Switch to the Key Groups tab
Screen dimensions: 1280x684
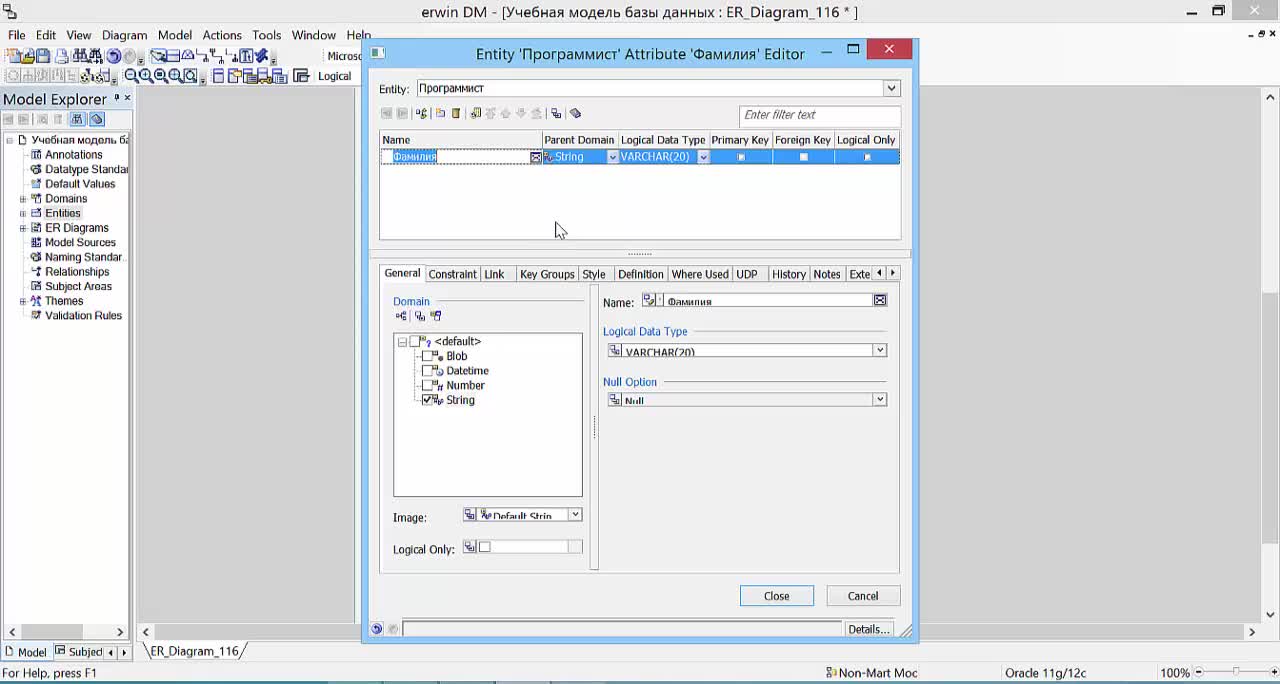547,274
